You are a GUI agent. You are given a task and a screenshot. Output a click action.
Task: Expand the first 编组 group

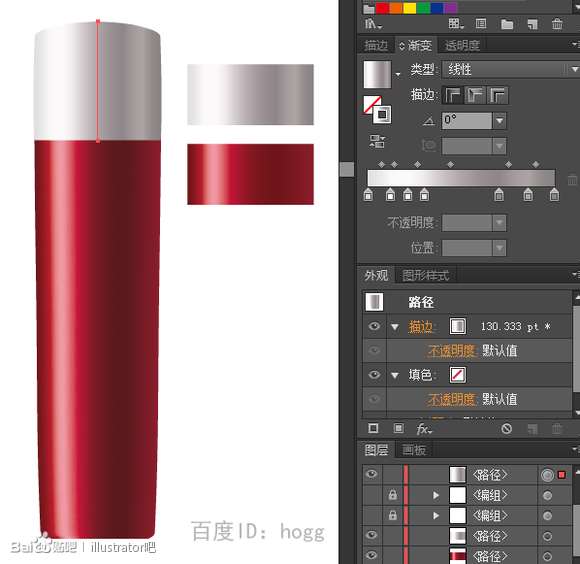coord(436,495)
